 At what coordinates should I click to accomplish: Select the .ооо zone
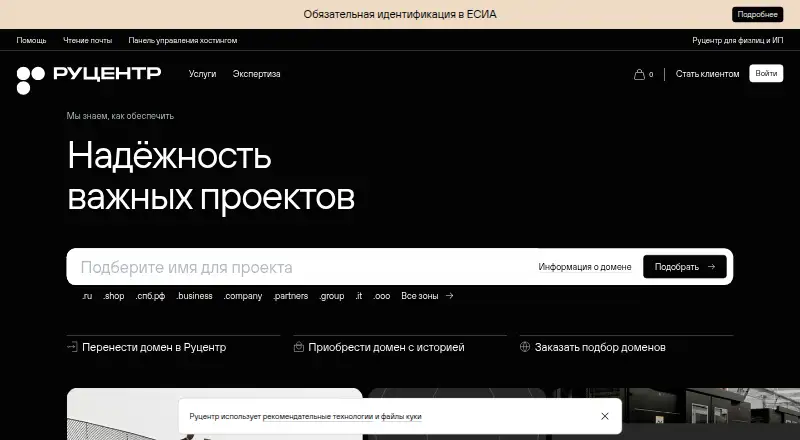[382, 296]
